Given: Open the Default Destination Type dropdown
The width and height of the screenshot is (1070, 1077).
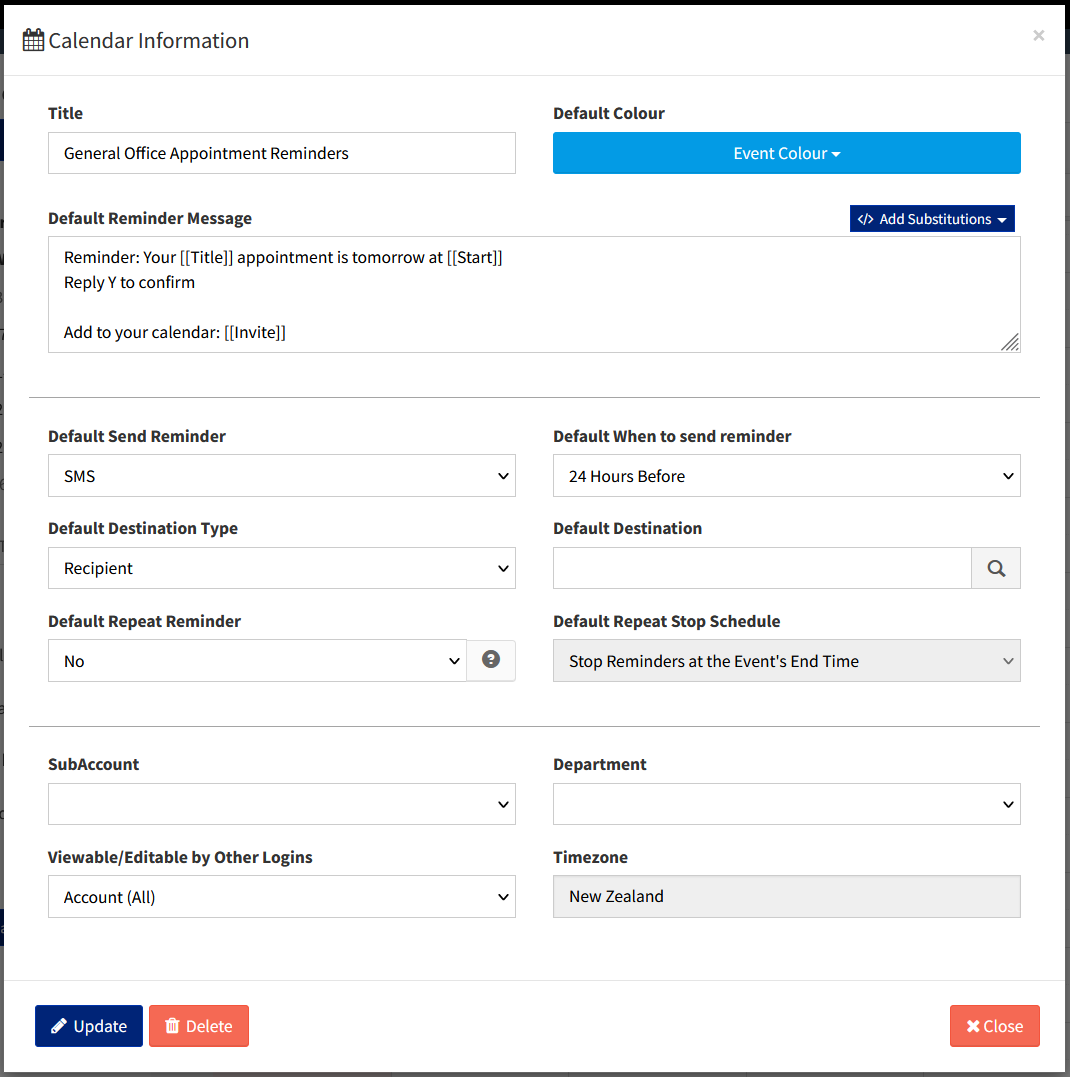Looking at the screenshot, I should coord(281,567).
